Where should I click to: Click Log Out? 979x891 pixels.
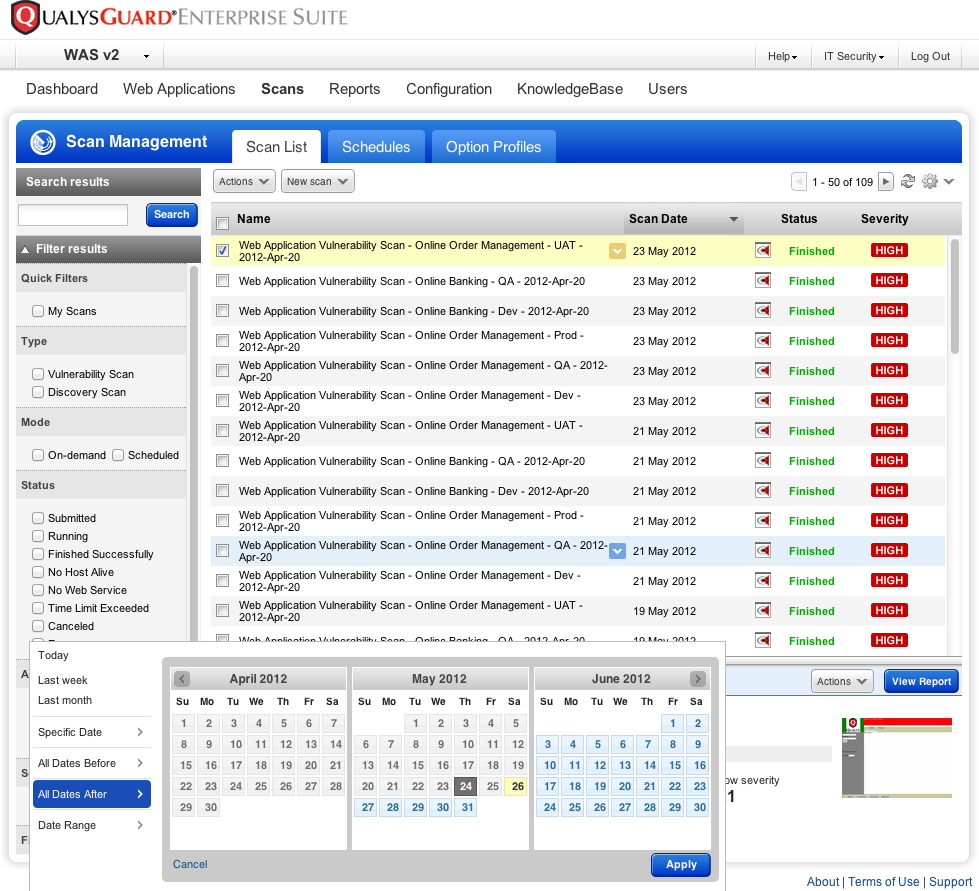[930, 56]
